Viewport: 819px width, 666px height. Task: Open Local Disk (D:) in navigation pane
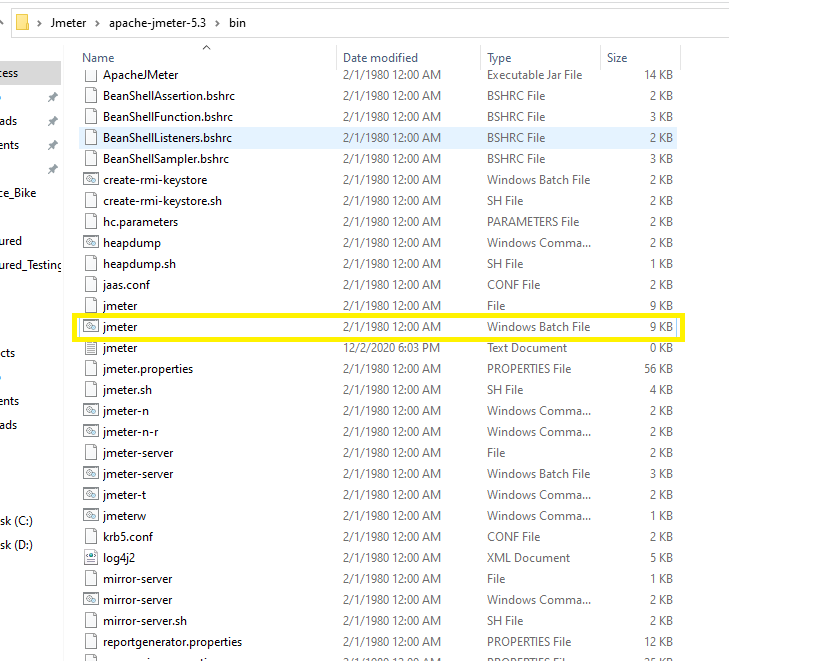[x=16, y=545]
